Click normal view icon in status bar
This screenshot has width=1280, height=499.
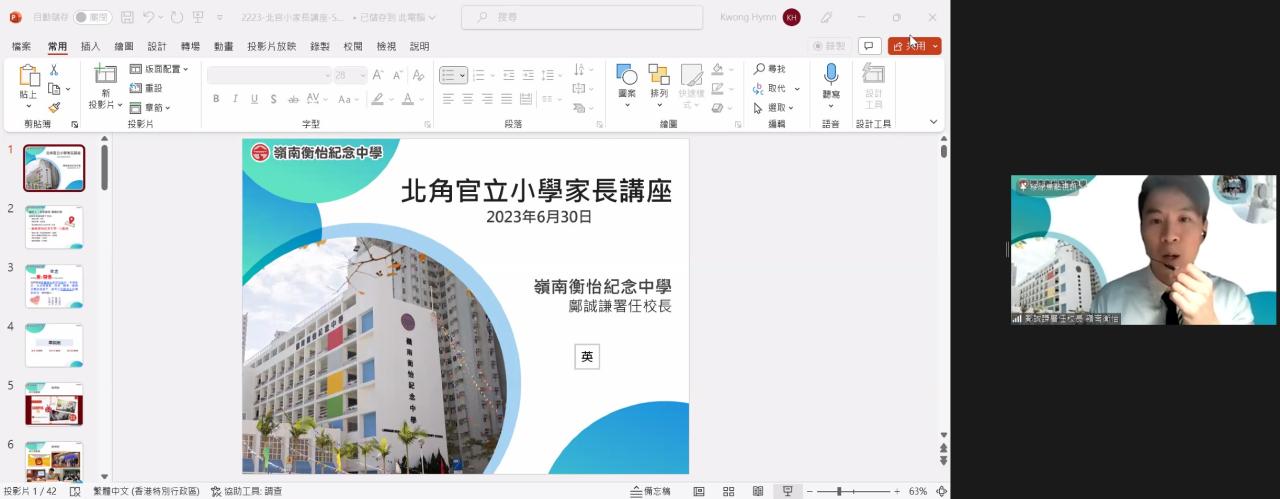click(699, 491)
